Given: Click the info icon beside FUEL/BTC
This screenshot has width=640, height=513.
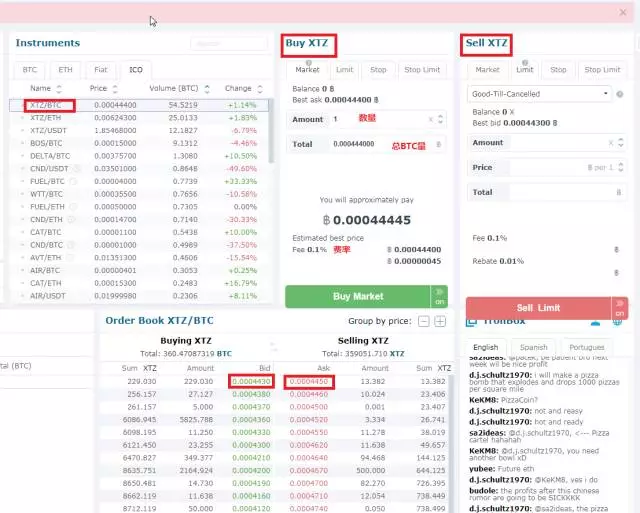Looking at the screenshot, I should coord(73,181).
